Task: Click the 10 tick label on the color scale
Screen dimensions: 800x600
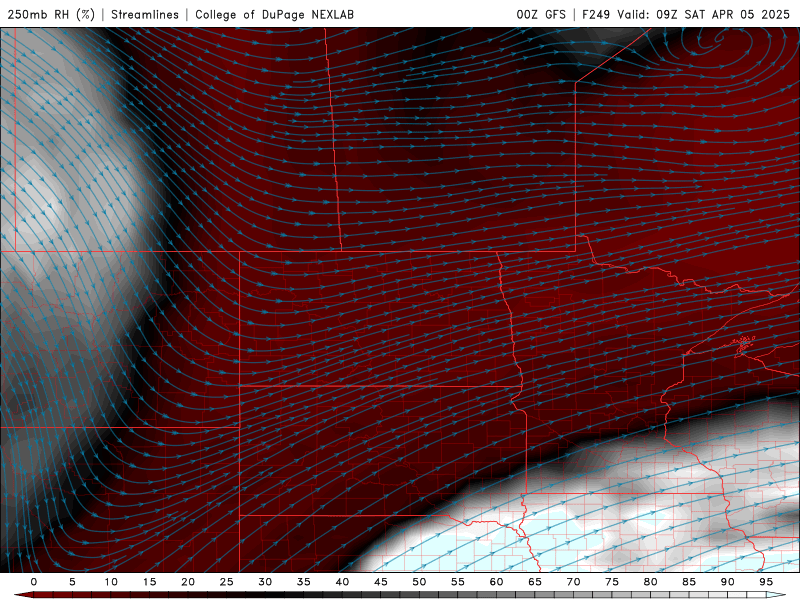Action: click(111, 582)
